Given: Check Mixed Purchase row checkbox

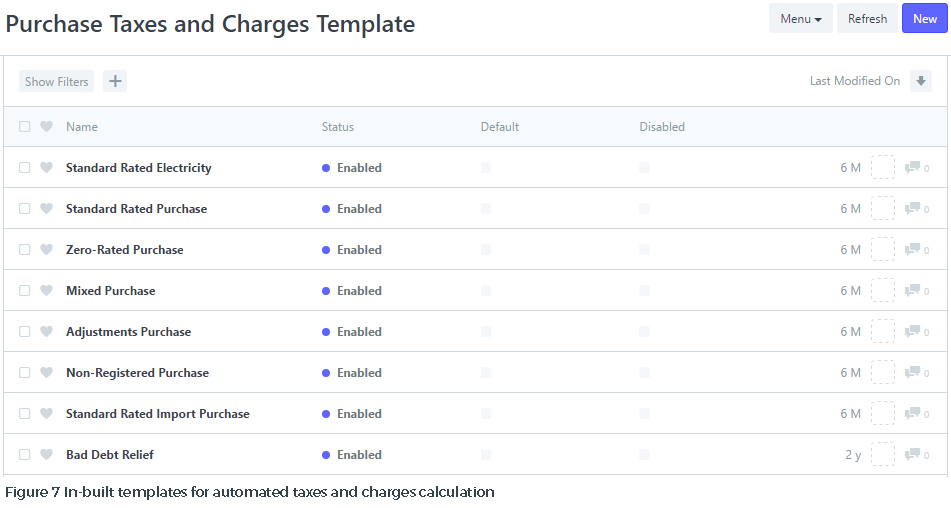Looking at the screenshot, I should pos(24,290).
